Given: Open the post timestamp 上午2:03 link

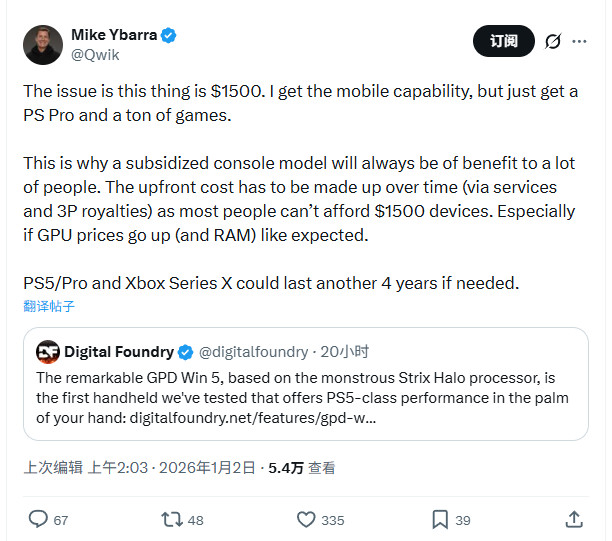Looking at the screenshot, I should click(116, 467).
